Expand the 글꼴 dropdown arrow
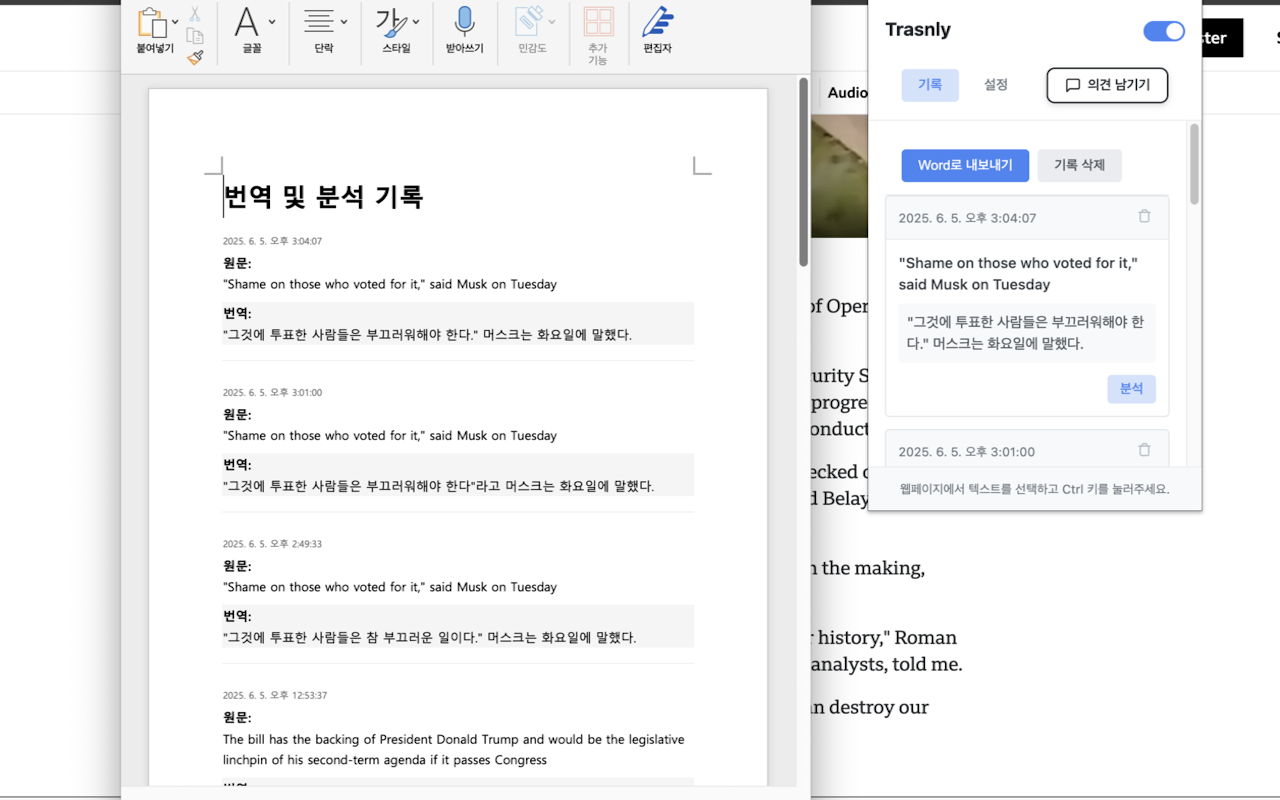The width and height of the screenshot is (1280, 800). (271, 21)
